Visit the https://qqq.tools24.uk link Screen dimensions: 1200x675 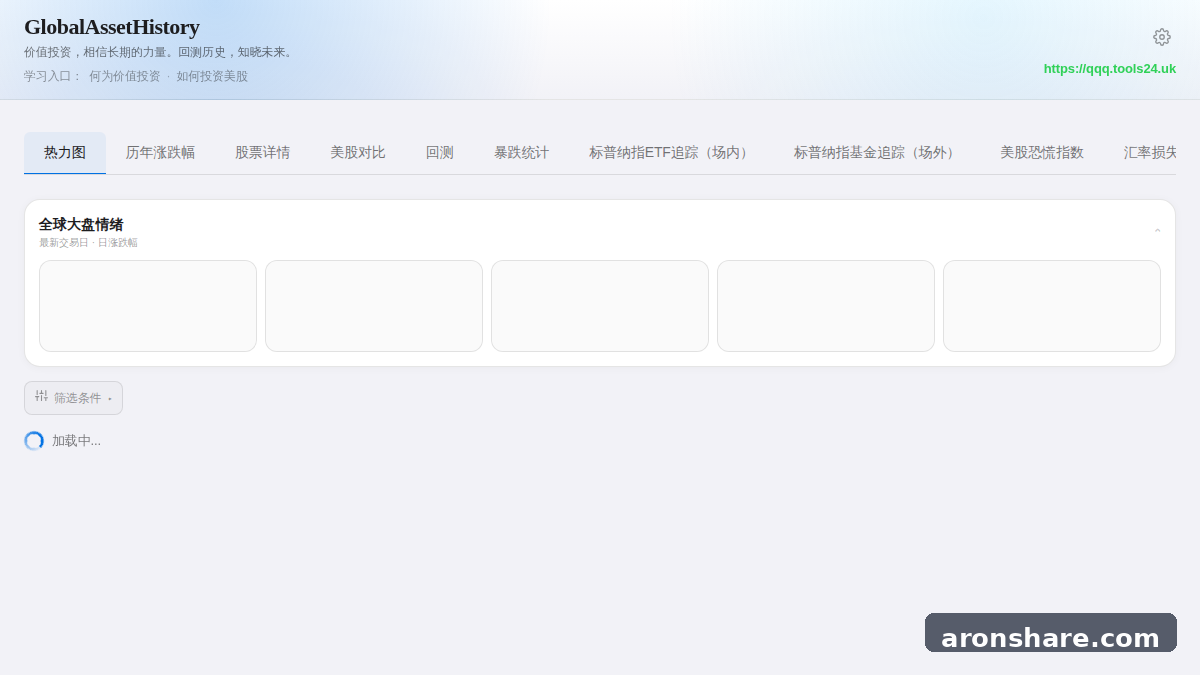pos(1110,69)
